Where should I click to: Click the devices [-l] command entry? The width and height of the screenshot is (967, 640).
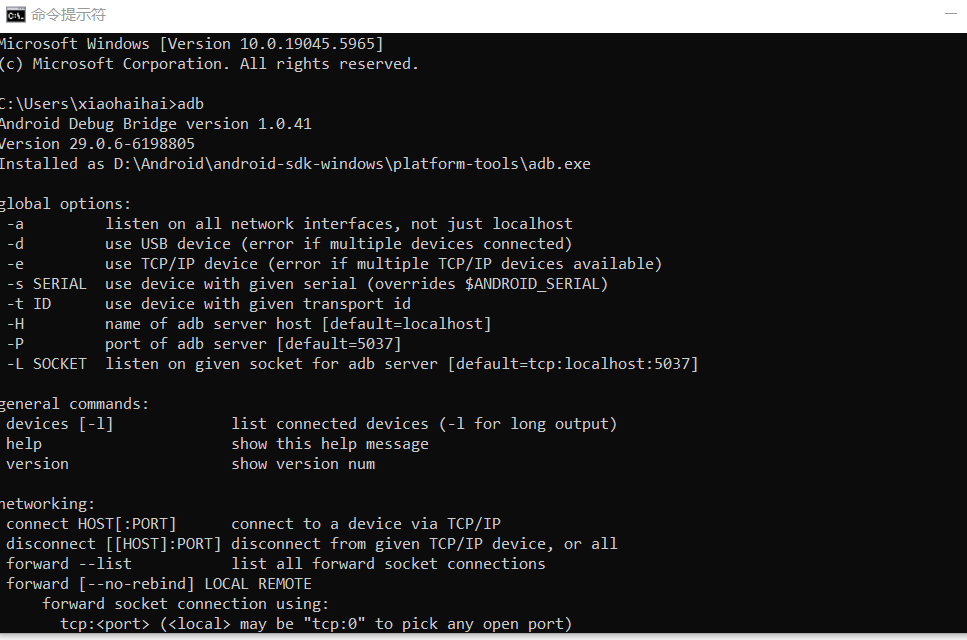click(x=60, y=424)
